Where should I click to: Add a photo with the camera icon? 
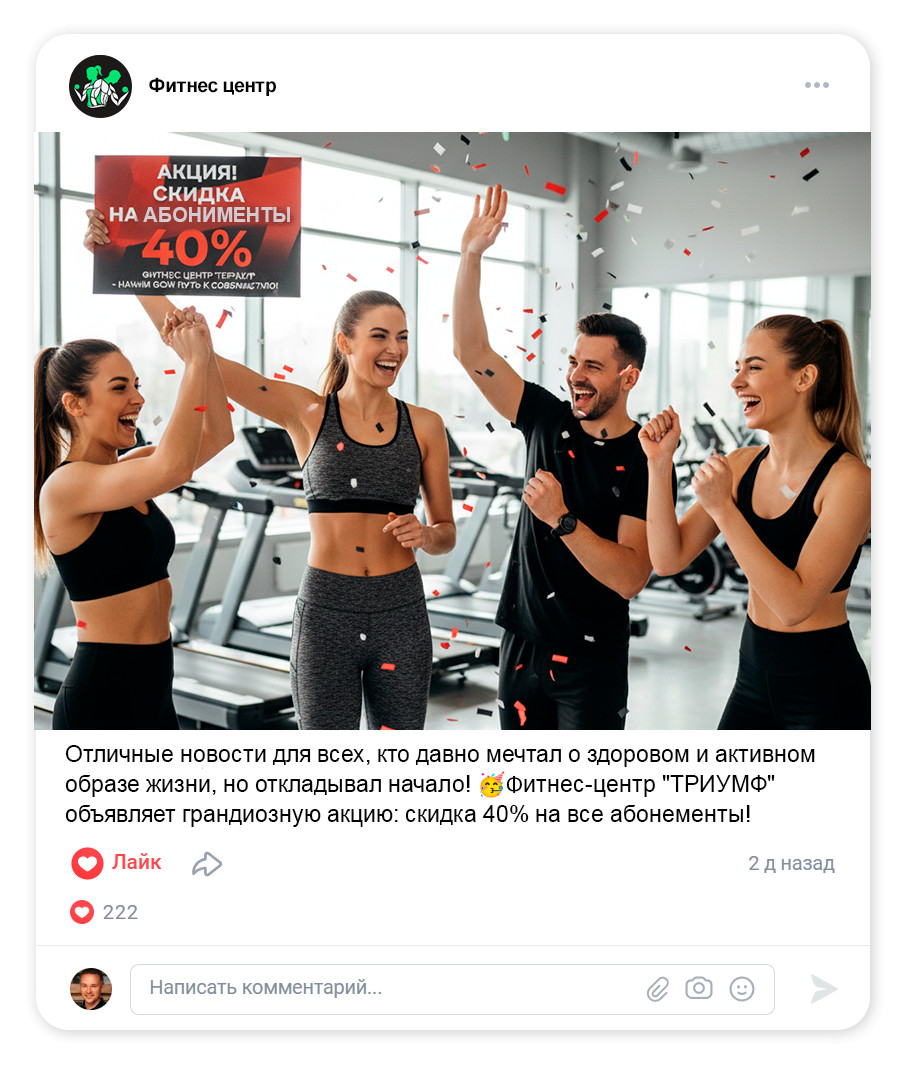point(698,988)
